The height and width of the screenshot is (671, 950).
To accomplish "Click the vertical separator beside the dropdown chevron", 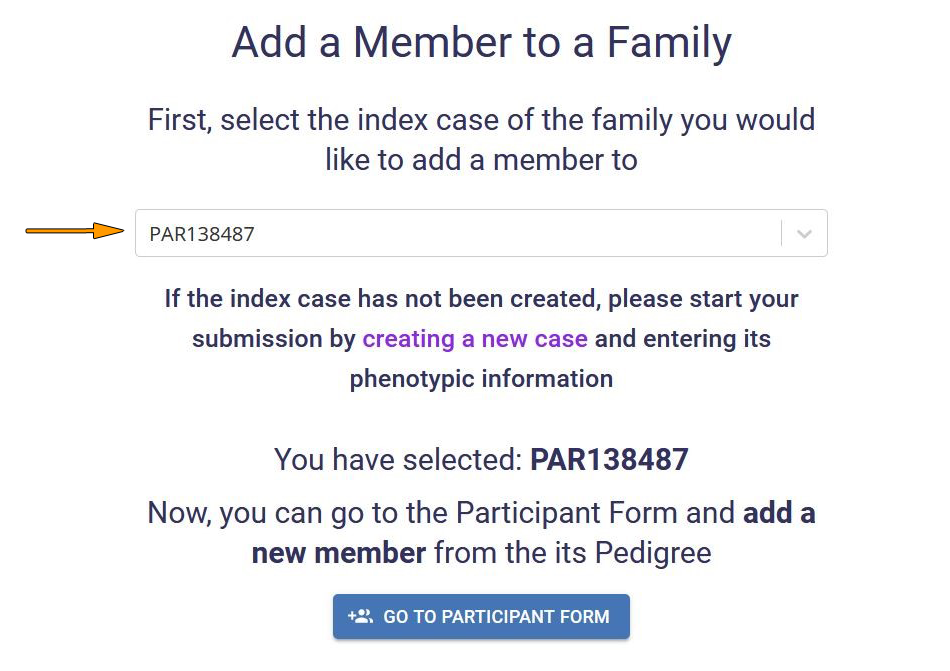I will [x=782, y=233].
